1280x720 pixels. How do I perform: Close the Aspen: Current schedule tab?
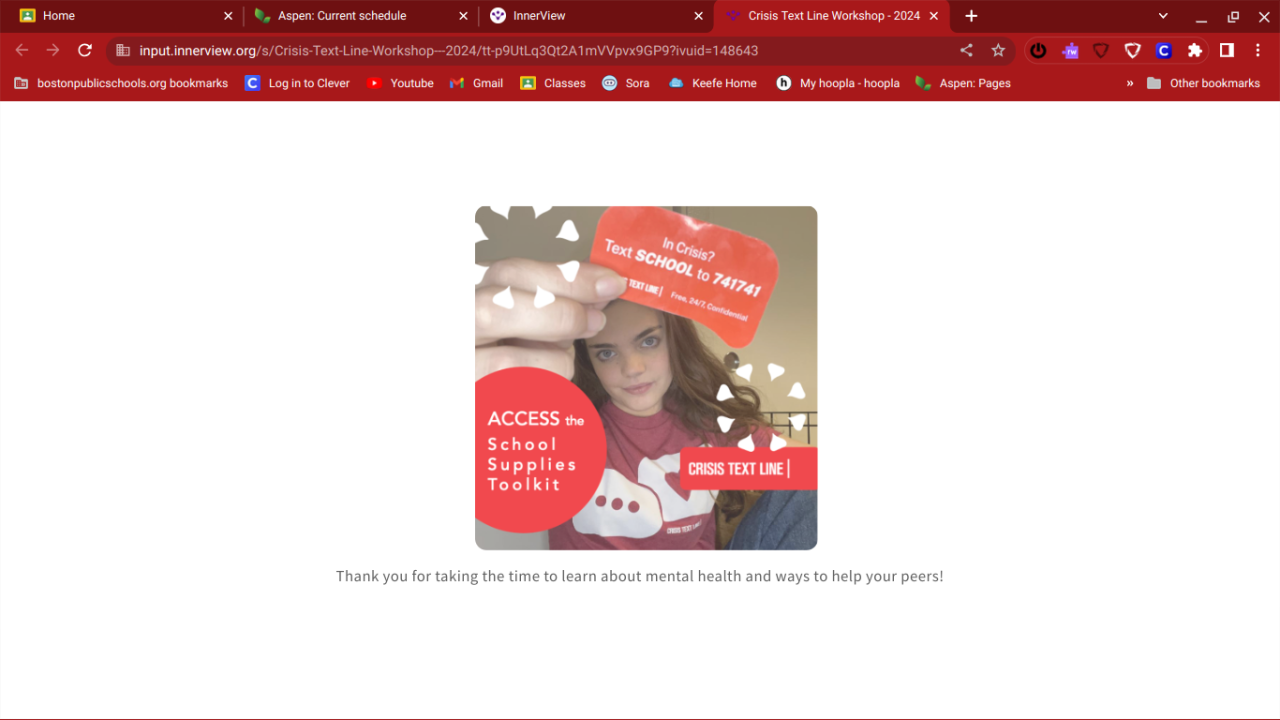[x=463, y=16]
